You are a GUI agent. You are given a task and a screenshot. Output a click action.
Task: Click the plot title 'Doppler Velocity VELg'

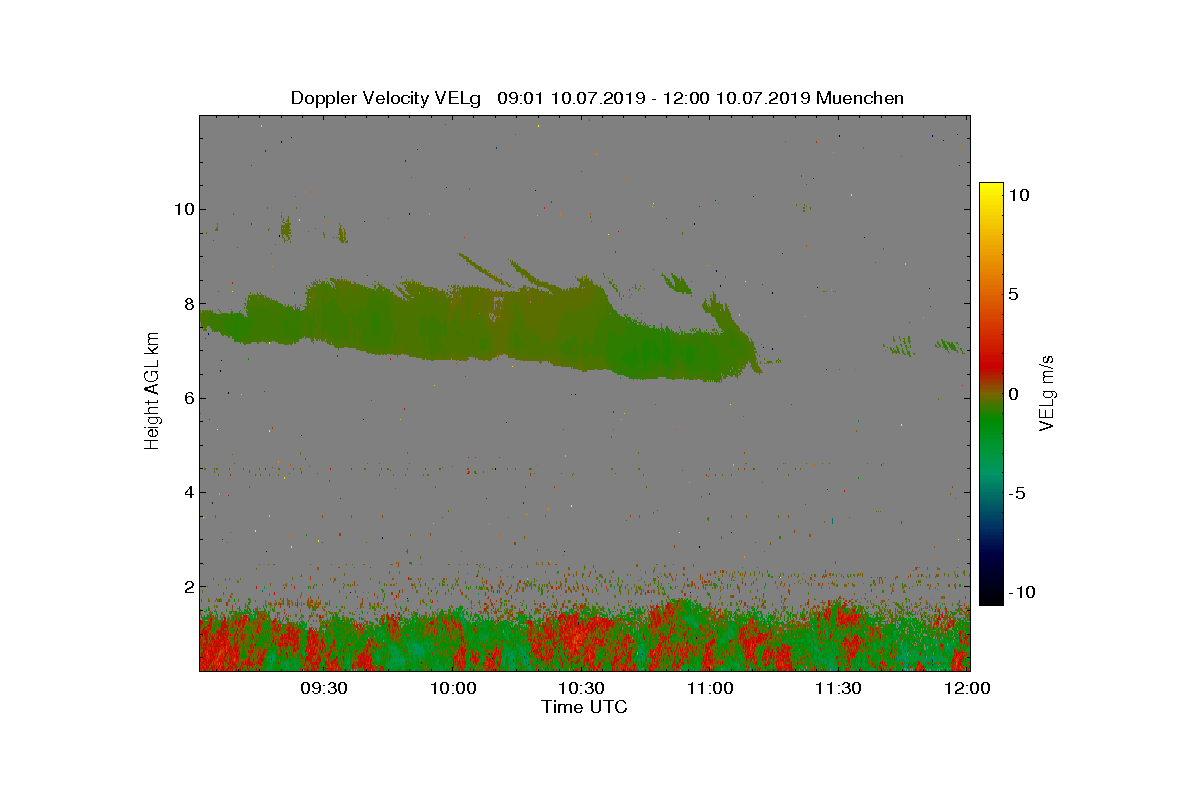pos(386,98)
